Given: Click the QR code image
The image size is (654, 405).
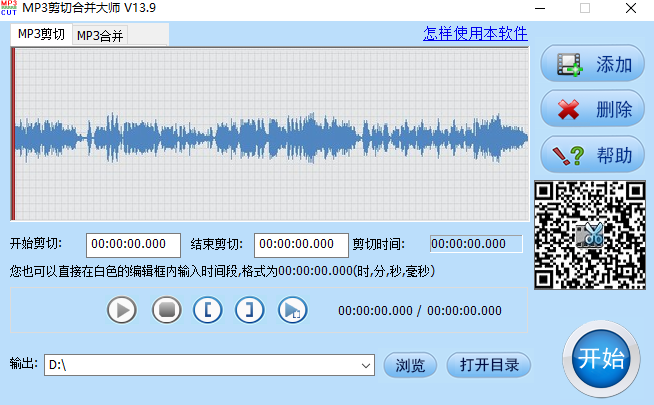Looking at the screenshot, I should pos(590,235).
